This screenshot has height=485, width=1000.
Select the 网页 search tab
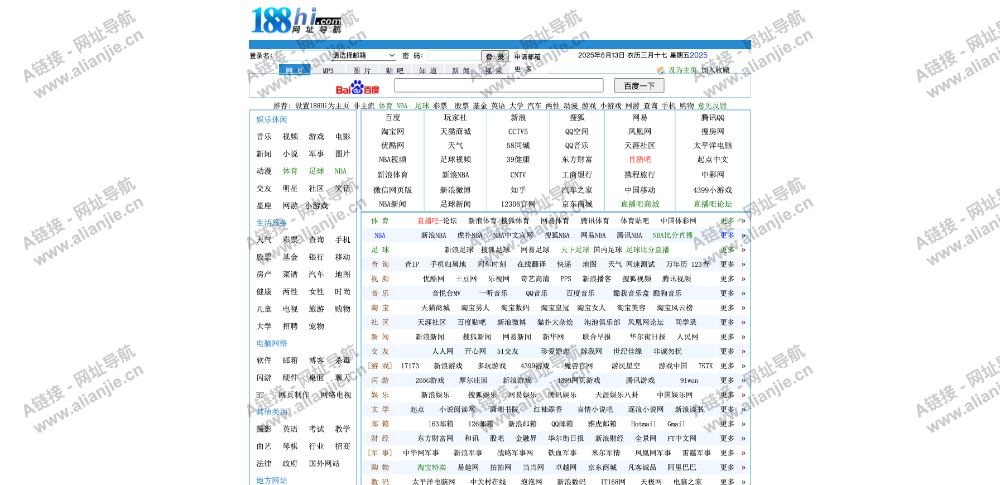[x=294, y=70]
